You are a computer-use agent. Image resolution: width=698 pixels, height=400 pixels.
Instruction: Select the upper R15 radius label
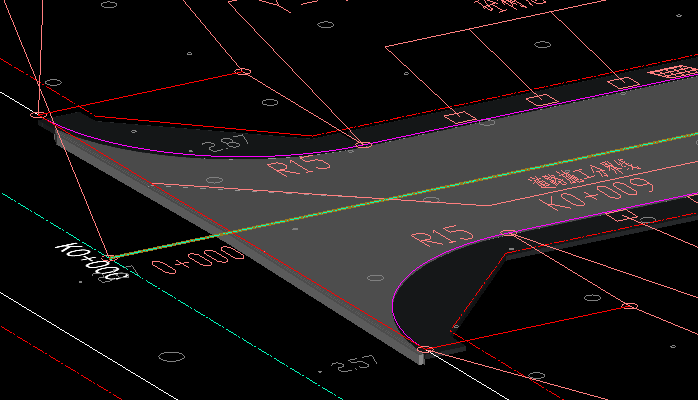[301, 164]
